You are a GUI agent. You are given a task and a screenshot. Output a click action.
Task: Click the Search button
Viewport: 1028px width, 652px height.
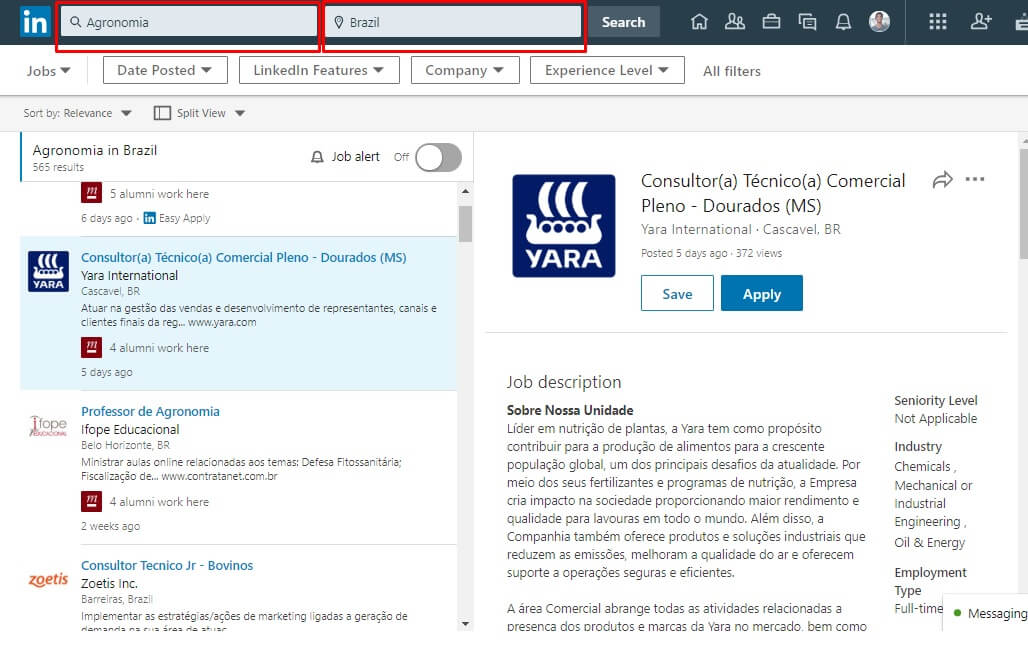pos(623,22)
